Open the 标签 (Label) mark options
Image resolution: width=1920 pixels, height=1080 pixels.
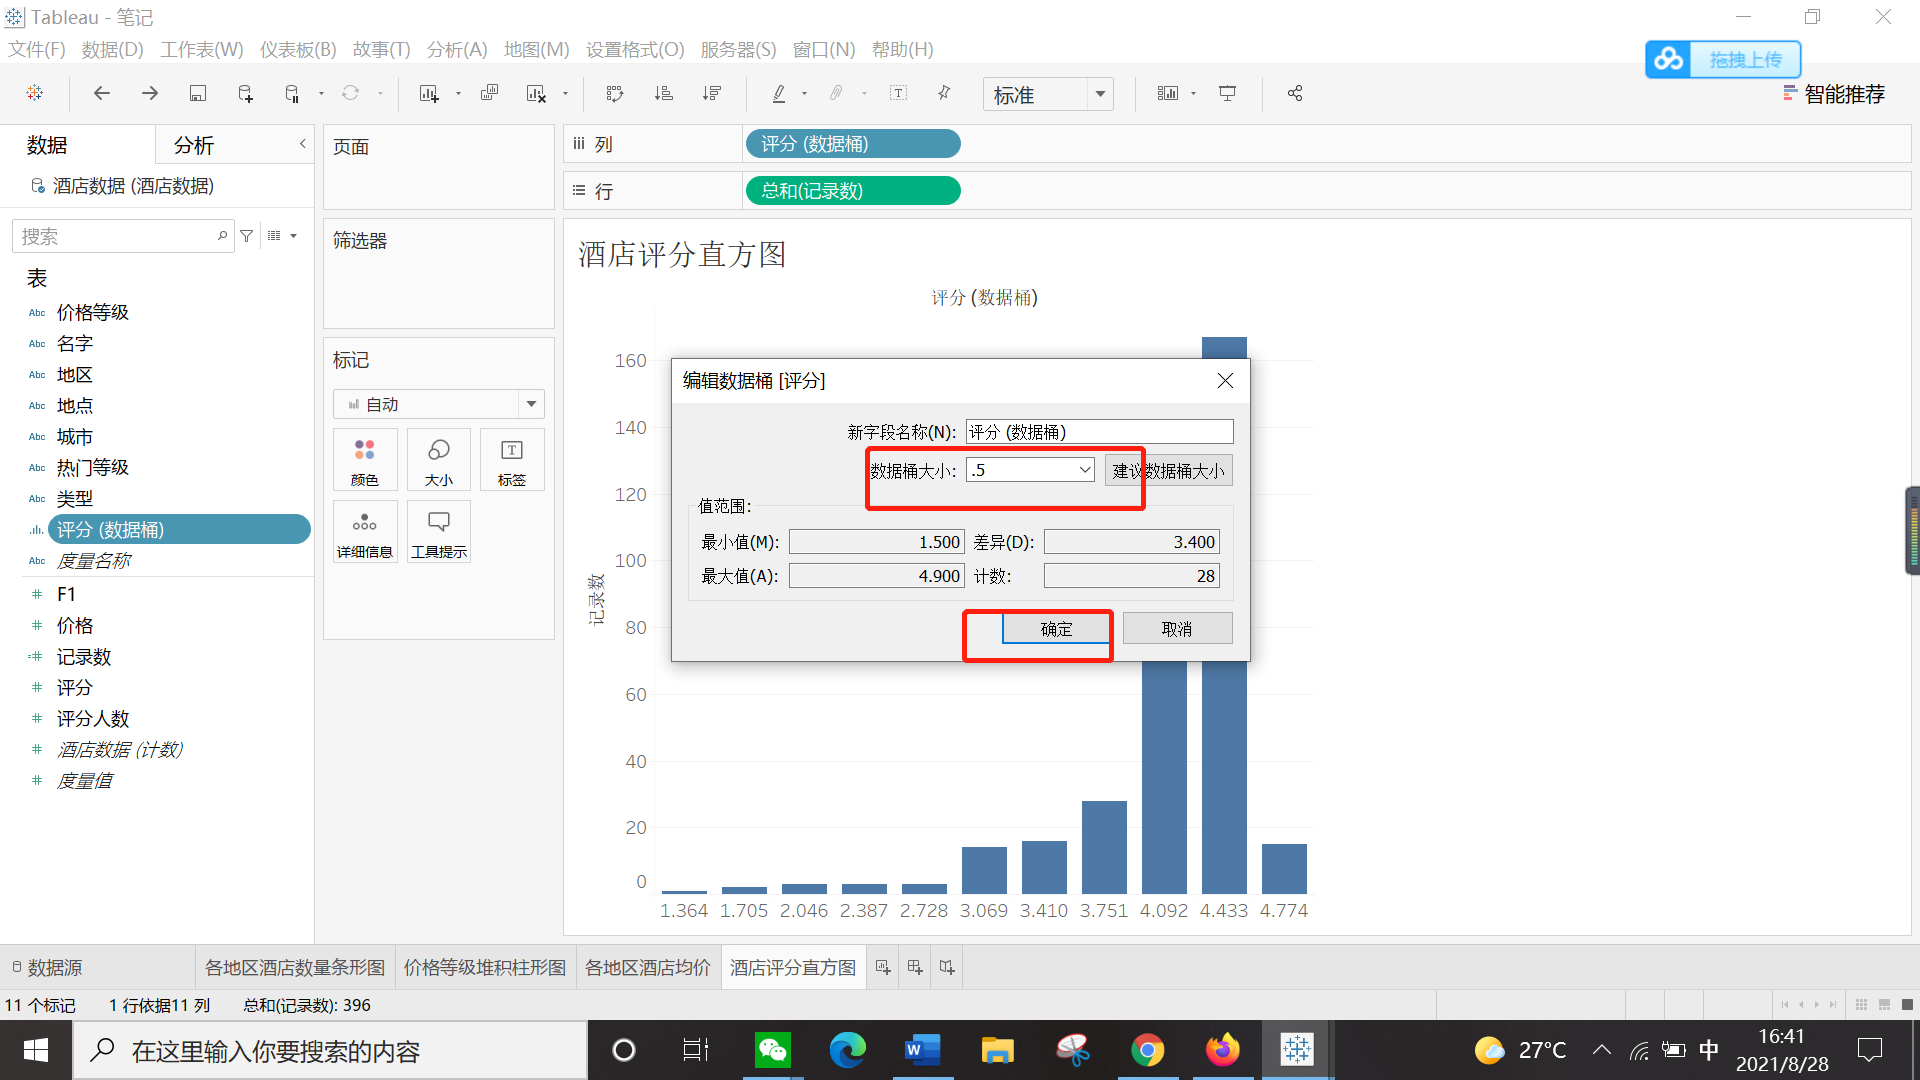tap(511, 460)
